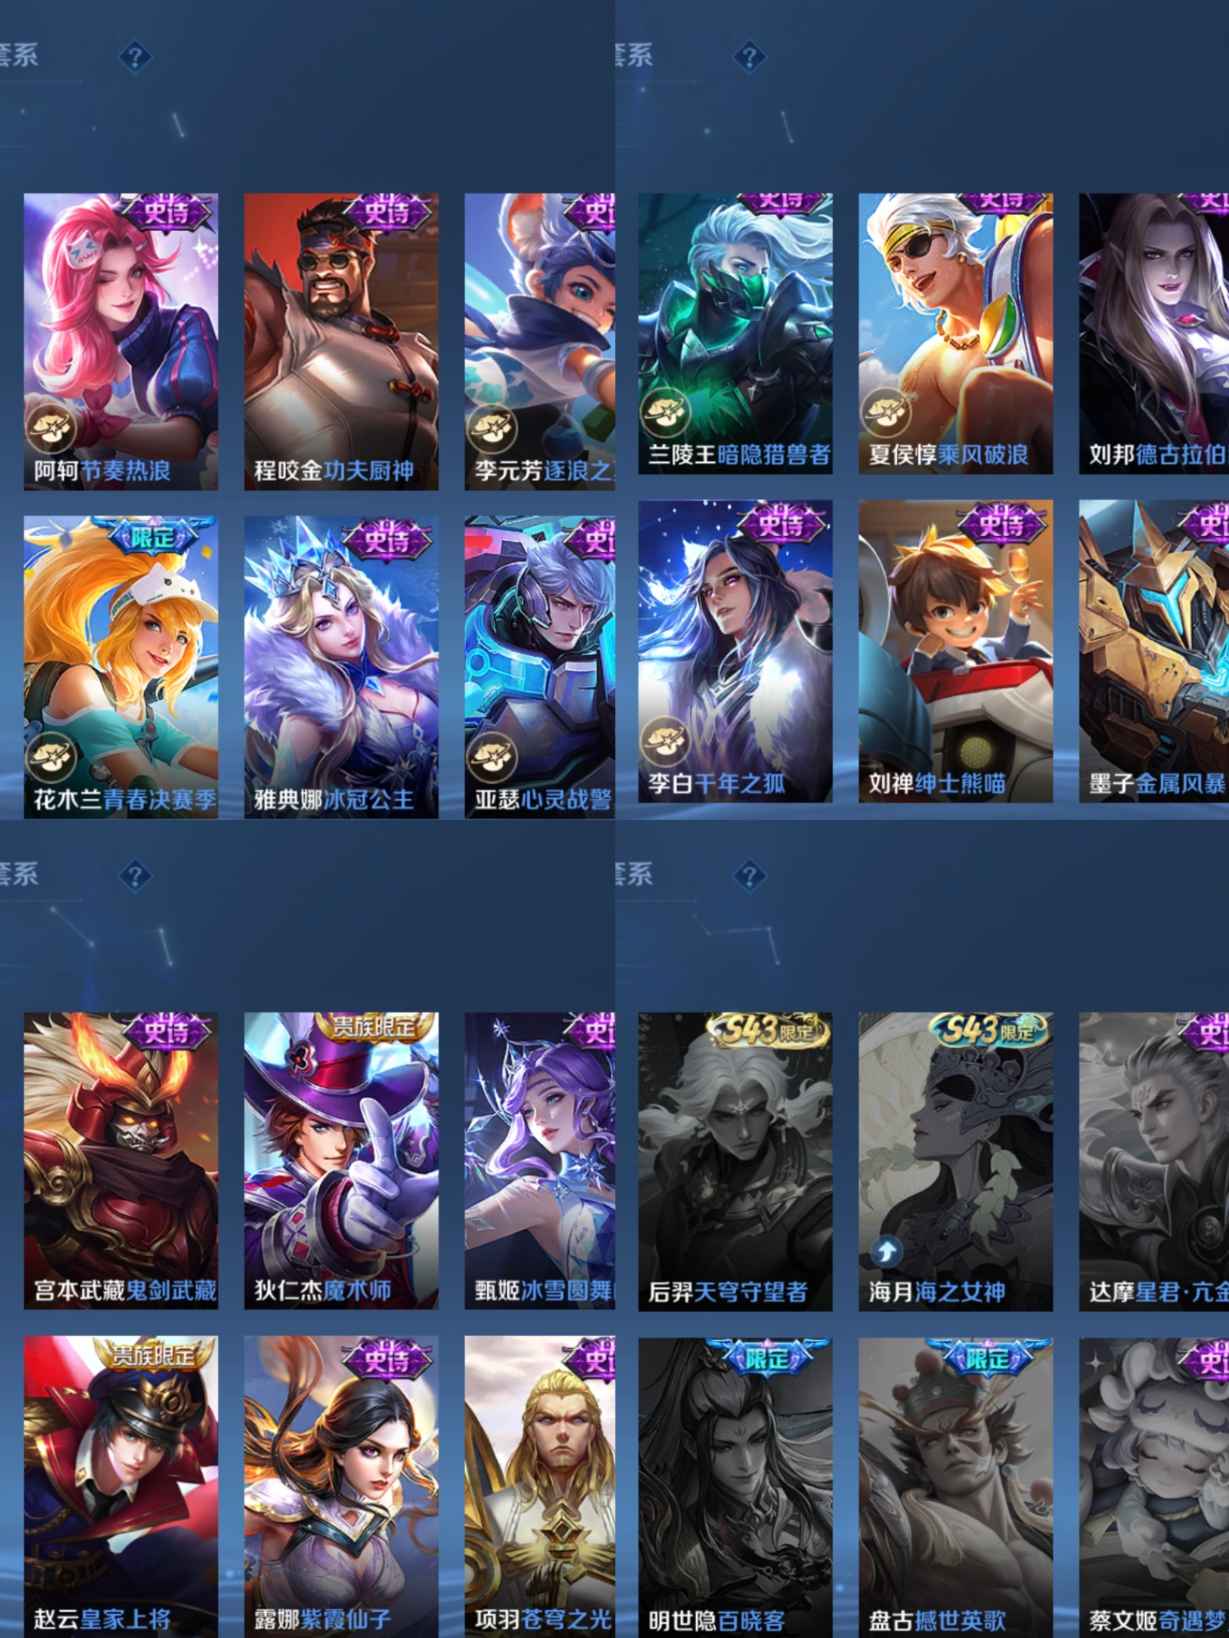1229x1638 pixels.
Task: Open the help question mark in the bottom-right panel
Action: (x=749, y=876)
